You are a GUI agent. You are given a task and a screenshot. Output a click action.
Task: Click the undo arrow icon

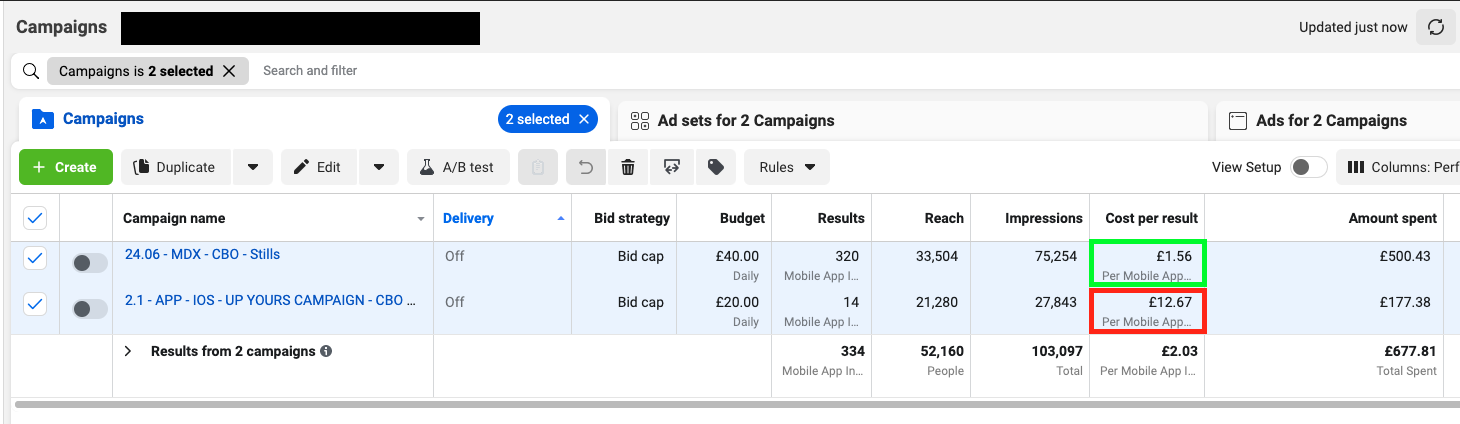[586, 167]
